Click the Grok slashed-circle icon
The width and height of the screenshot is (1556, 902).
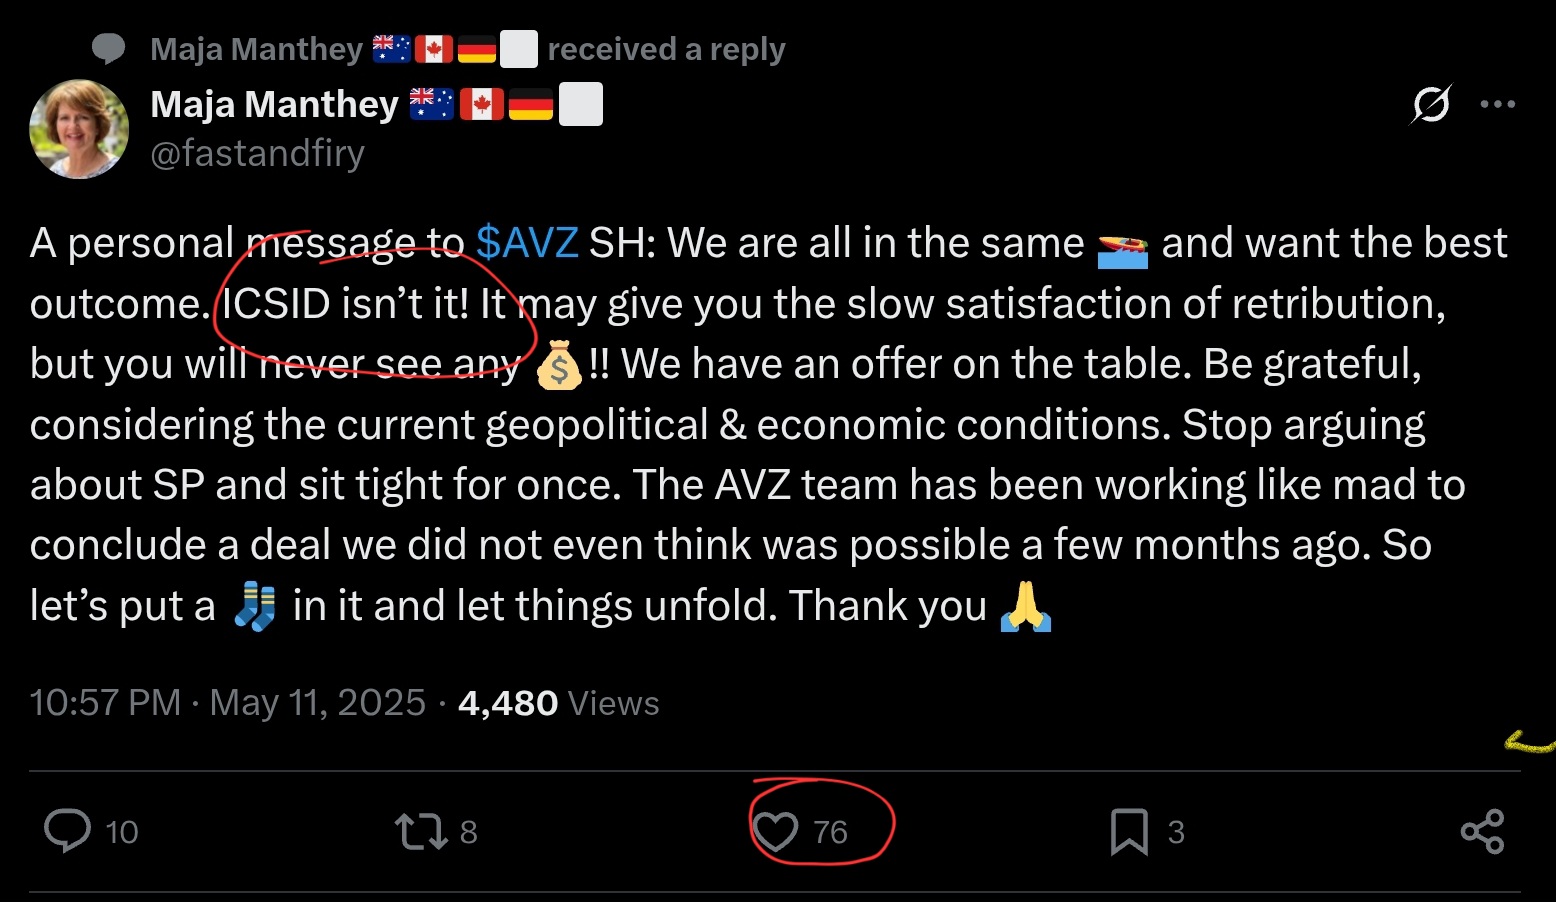(1431, 104)
